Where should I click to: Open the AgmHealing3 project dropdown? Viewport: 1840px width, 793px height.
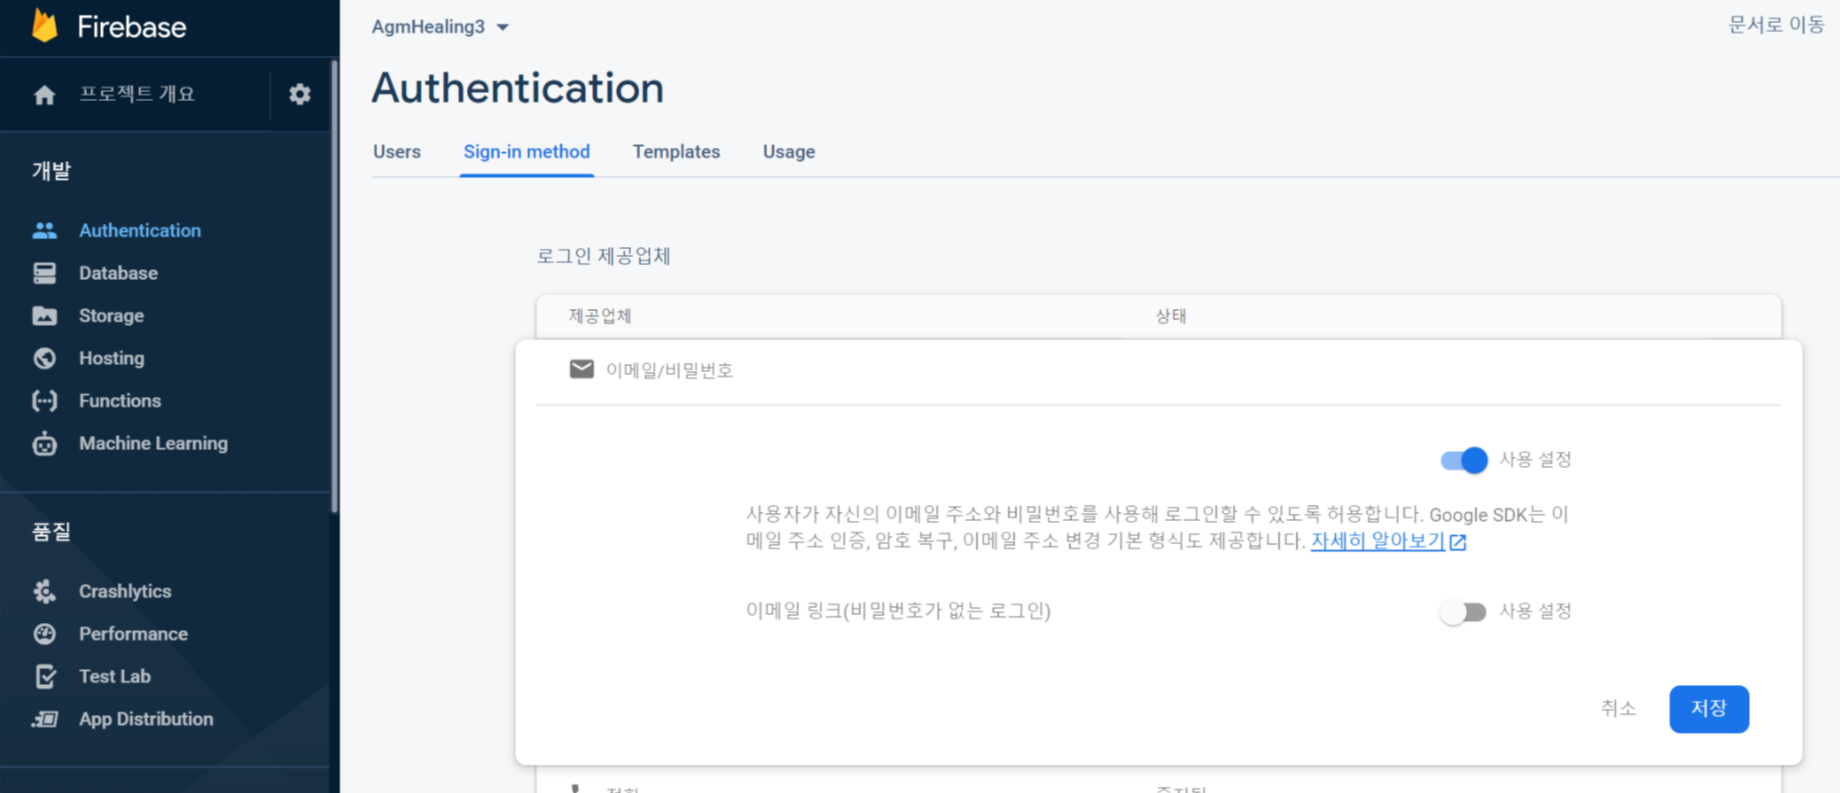(x=440, y=27)
